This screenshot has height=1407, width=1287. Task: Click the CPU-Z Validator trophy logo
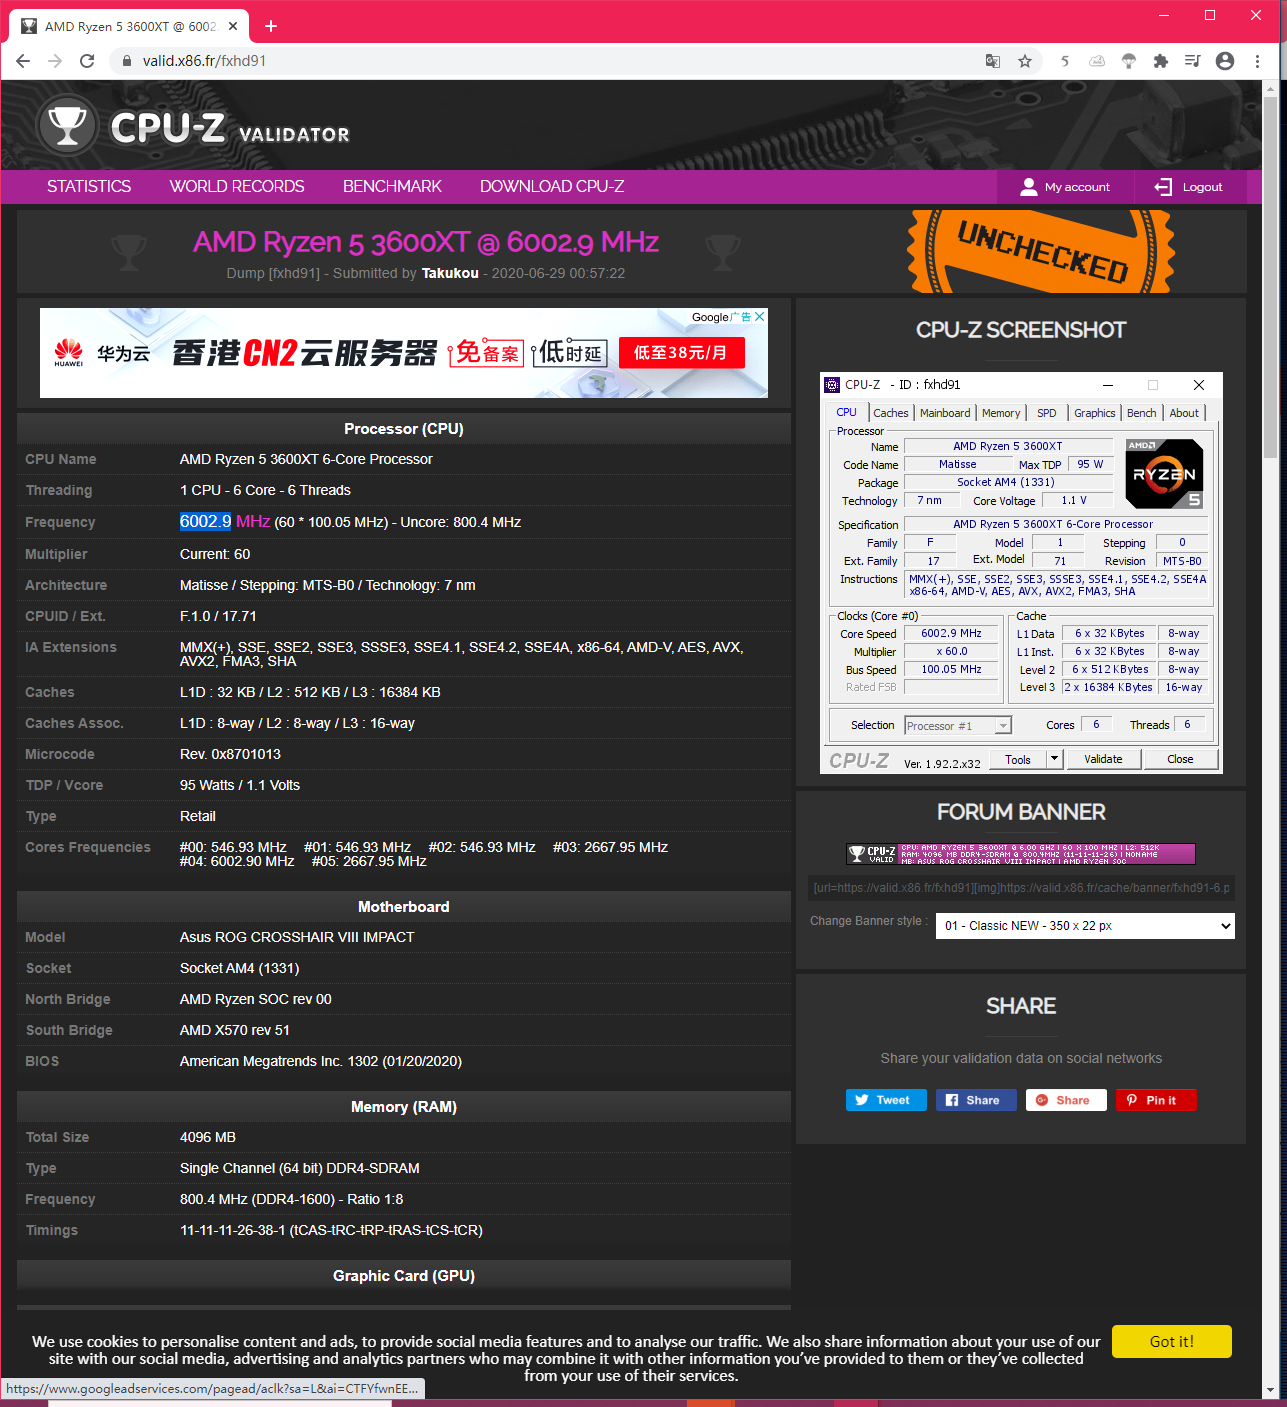(x=67, y=126)
